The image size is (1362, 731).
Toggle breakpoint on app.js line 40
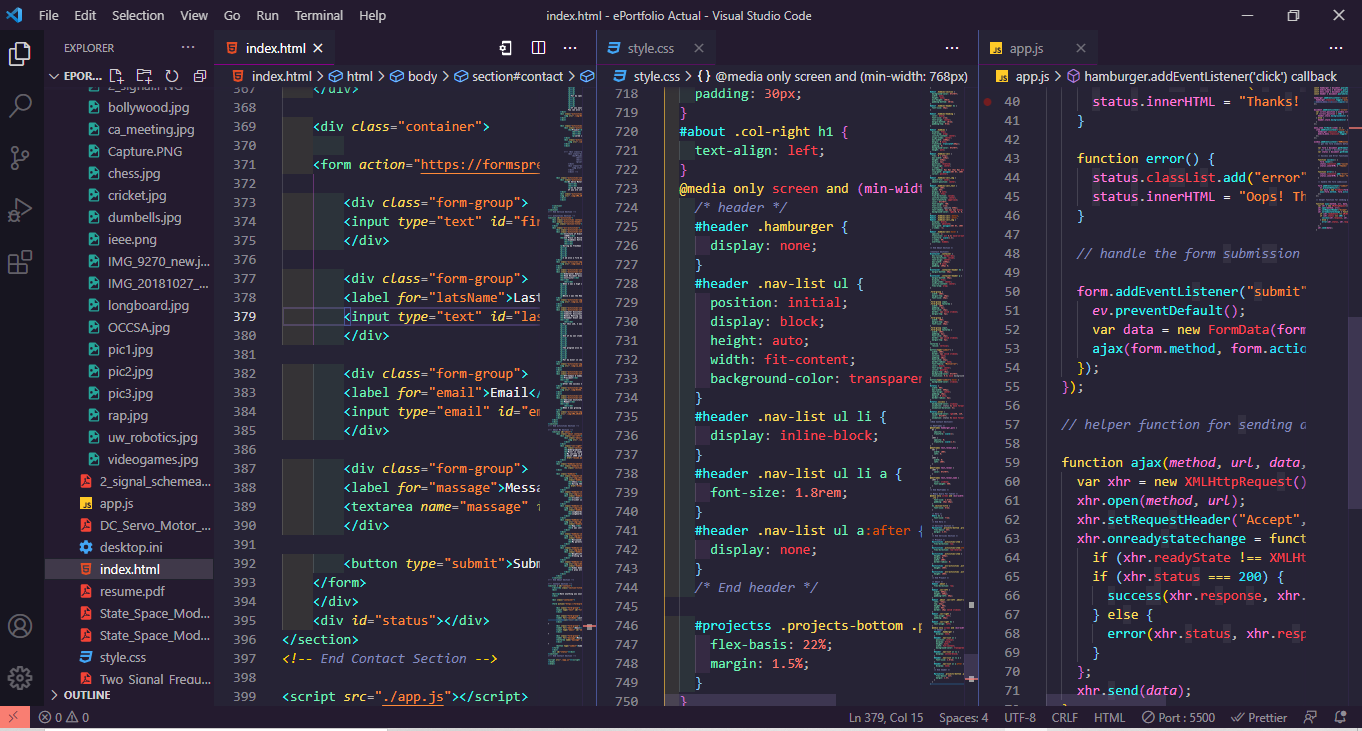point(987,102)
